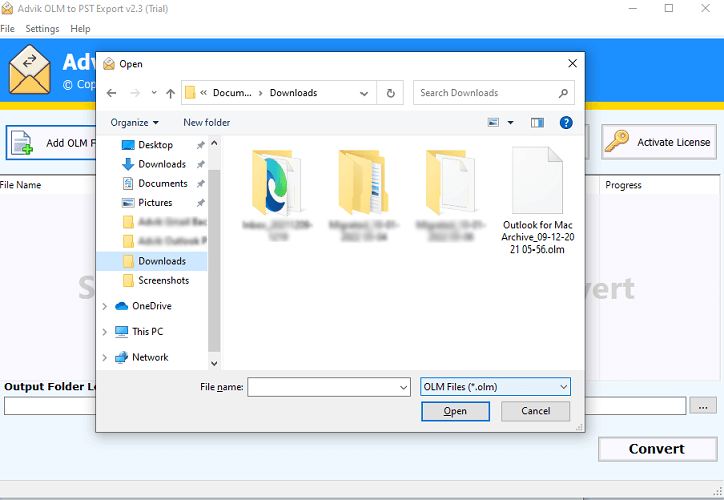Click the Convert button

click(x=658, y=449)
